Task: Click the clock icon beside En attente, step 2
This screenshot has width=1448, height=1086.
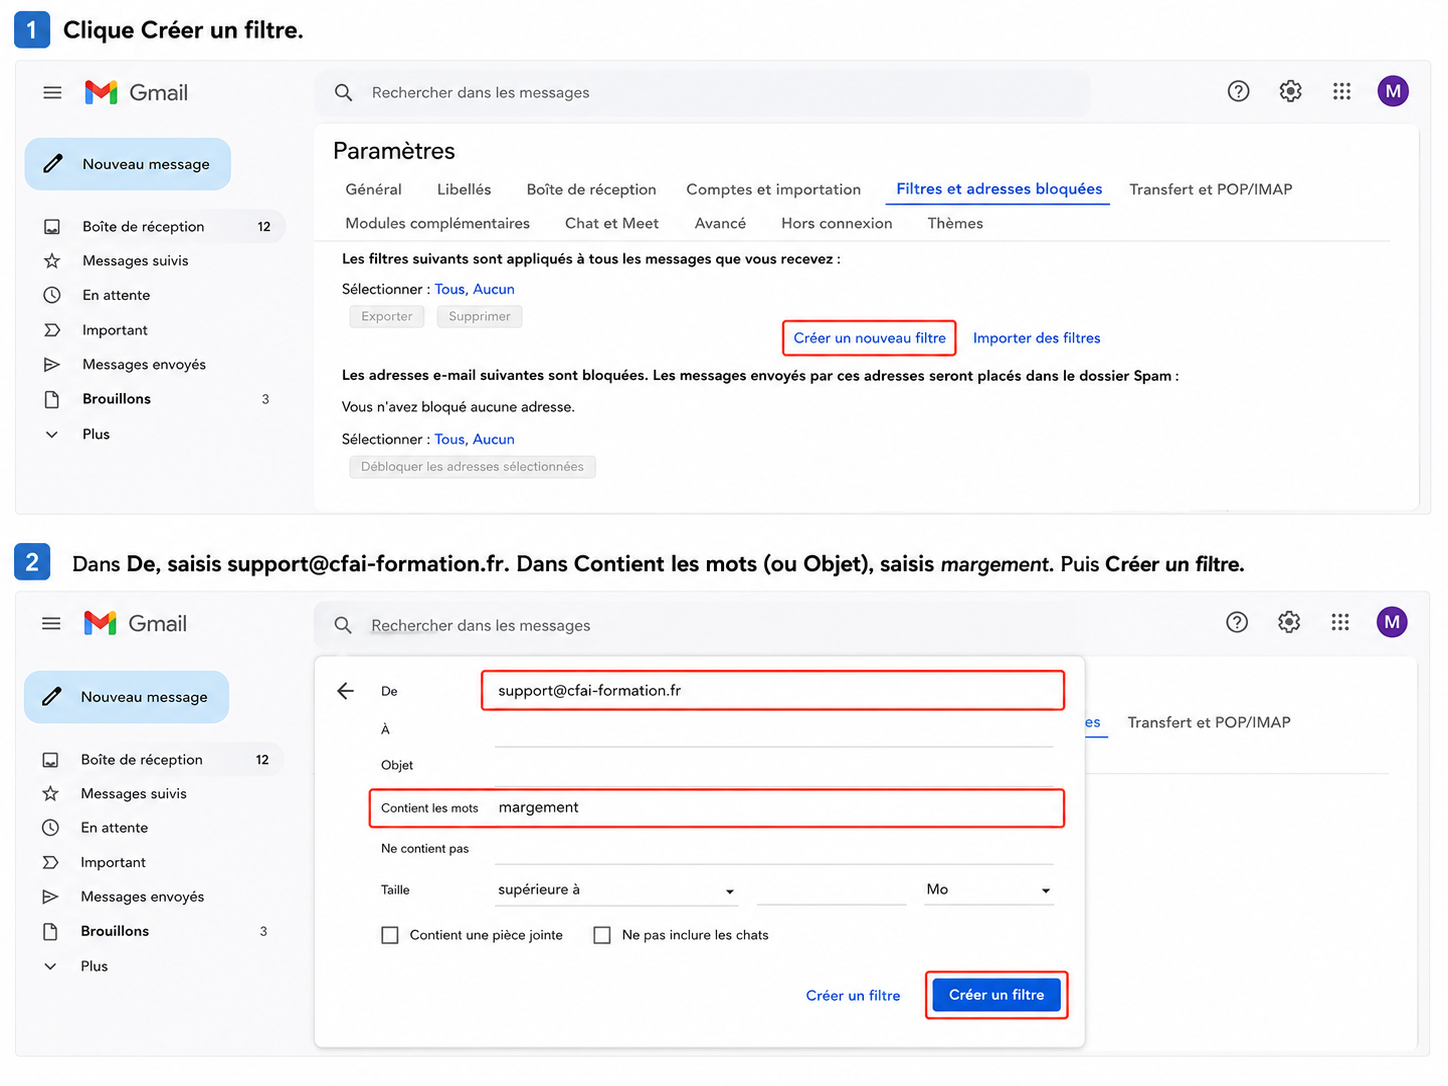Action: point(51,828)
